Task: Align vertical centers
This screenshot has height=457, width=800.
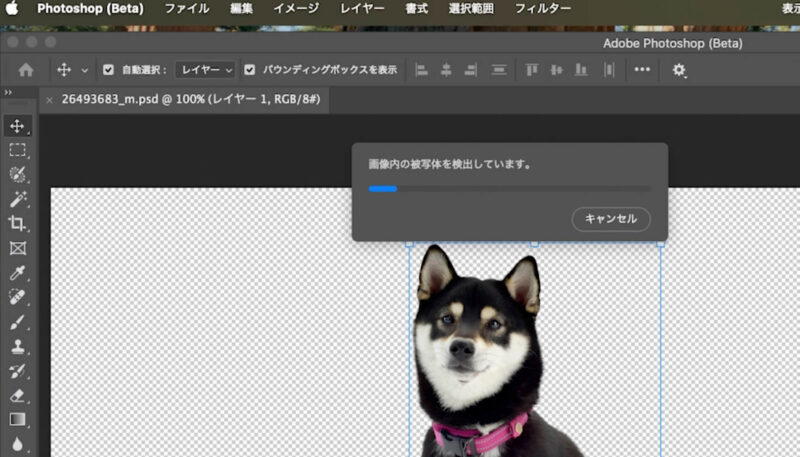Action: 556,70
